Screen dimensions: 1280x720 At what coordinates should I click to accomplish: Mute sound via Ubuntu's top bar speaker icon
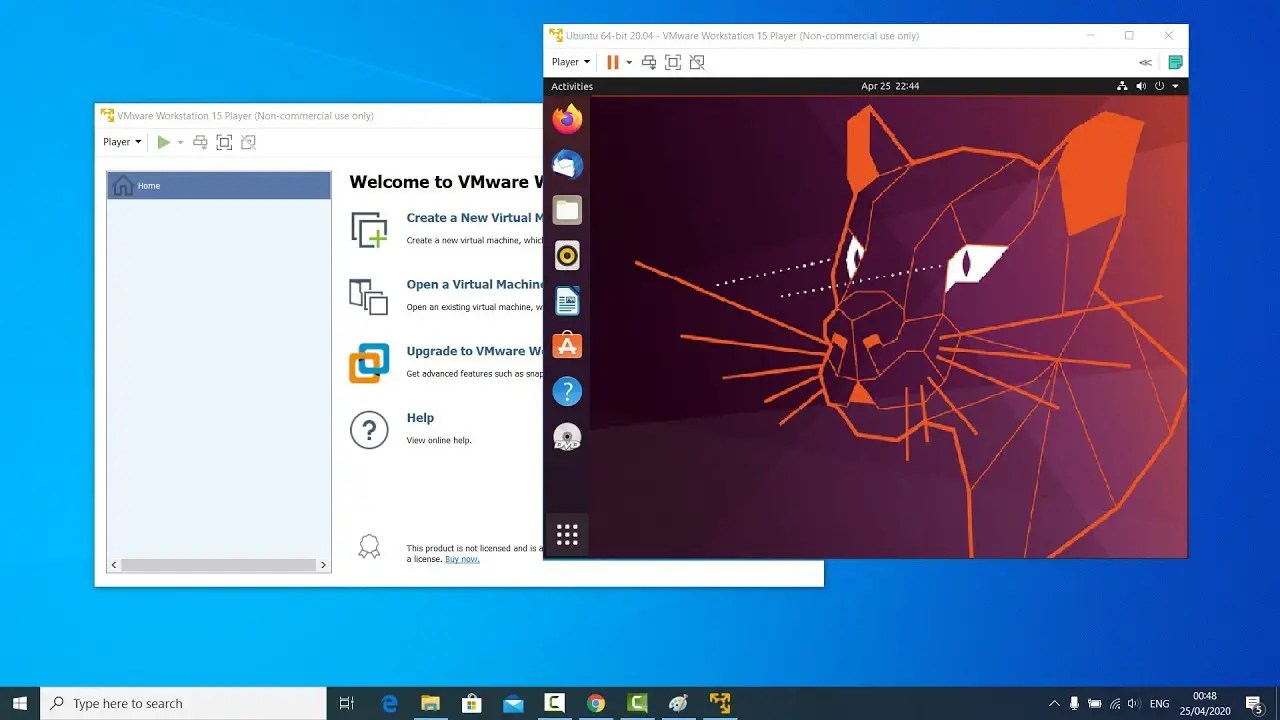click(1140, 86)
